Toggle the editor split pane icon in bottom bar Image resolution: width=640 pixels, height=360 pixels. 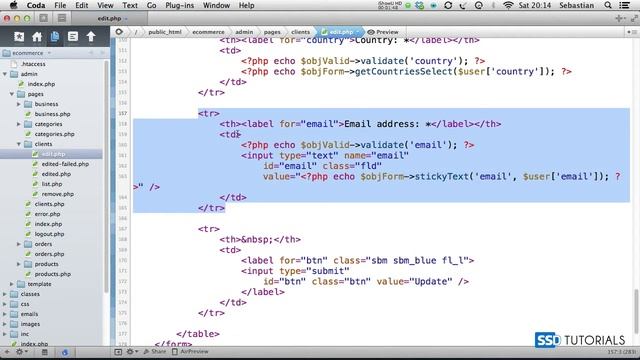click(x=118, y=351)
